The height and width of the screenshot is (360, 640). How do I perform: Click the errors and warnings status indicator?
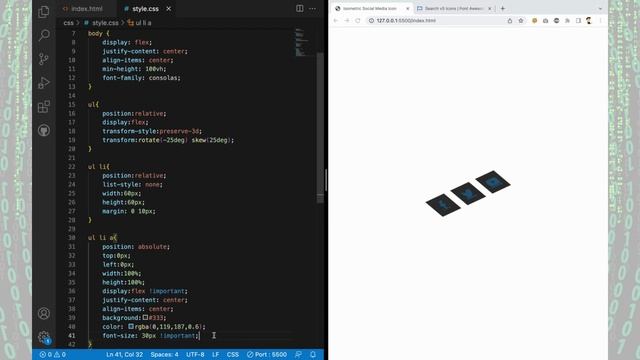click(53, 354)
